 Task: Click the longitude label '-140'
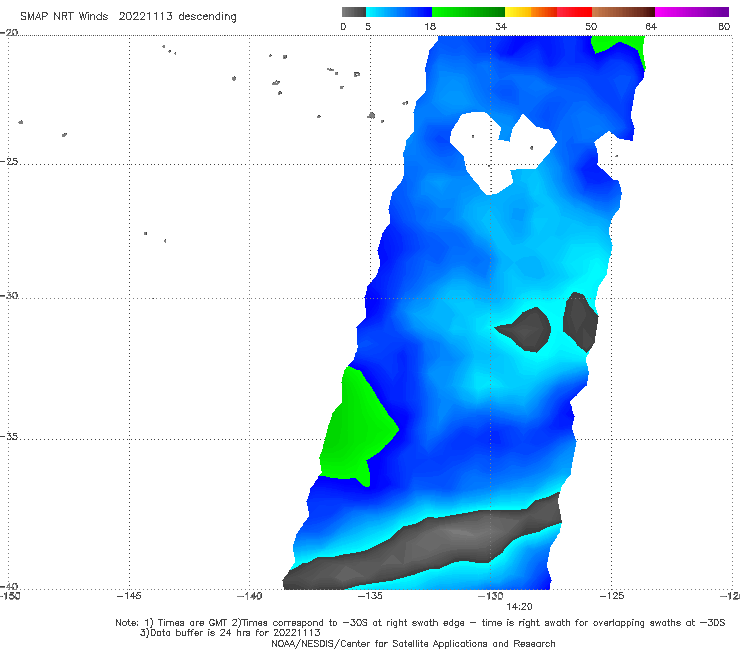click(x=249, y=596)
